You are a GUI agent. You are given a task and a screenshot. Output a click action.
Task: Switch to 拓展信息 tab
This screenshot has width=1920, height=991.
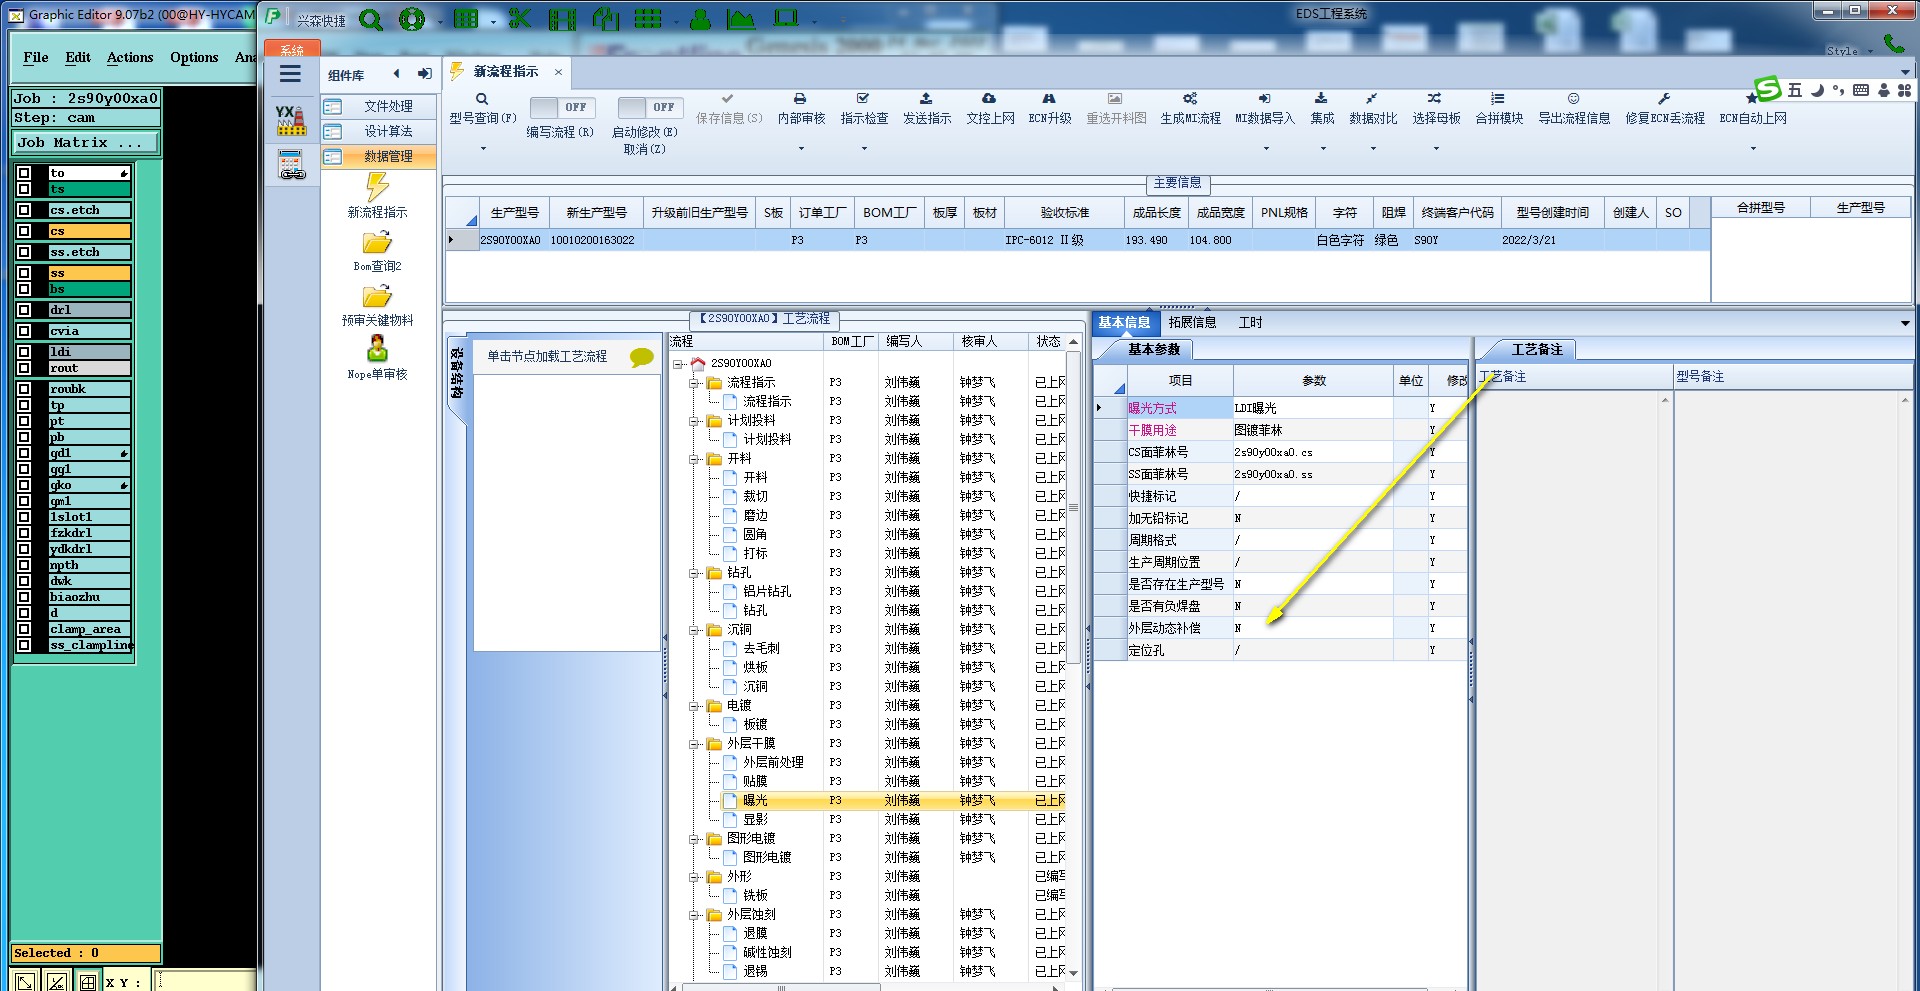tap(1192, 322)
